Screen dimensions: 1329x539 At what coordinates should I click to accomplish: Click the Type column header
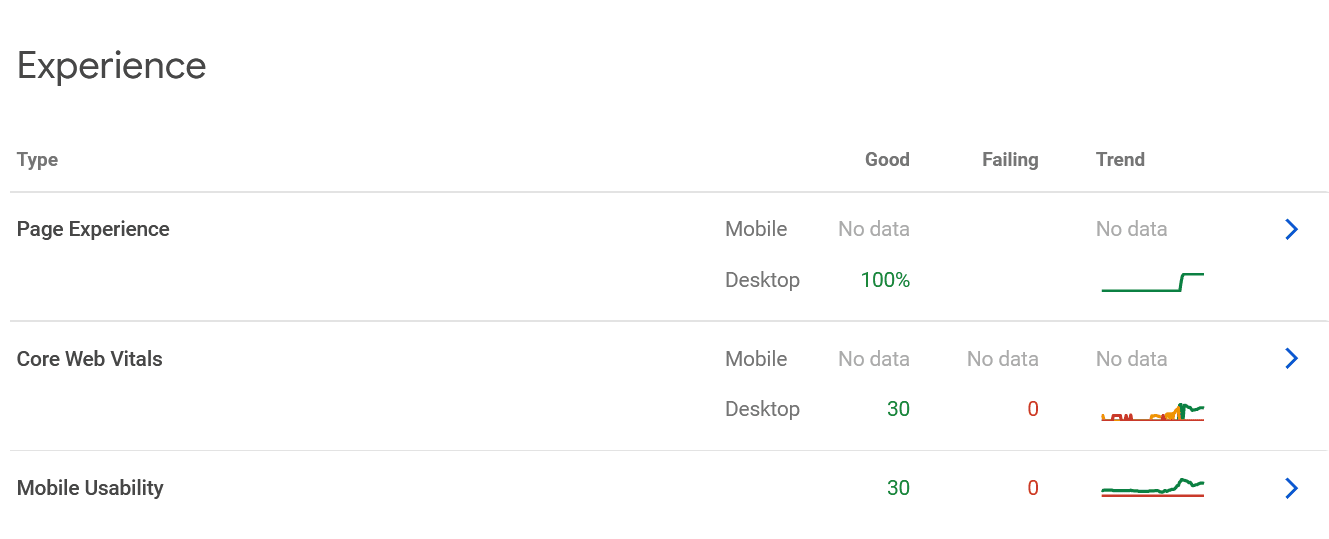[x=37, y=160]
